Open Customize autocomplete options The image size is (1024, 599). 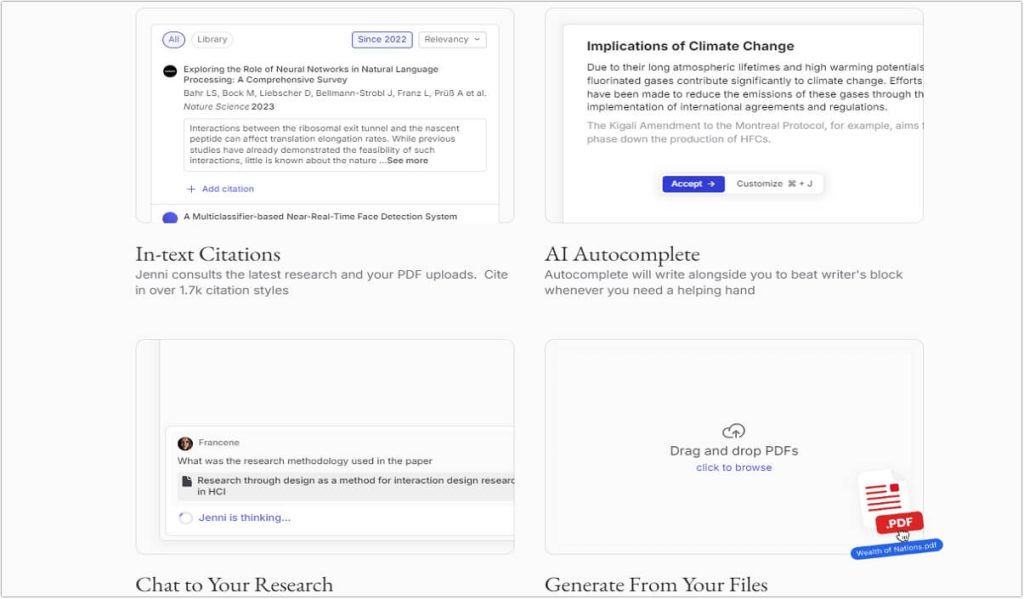(774, 184)
